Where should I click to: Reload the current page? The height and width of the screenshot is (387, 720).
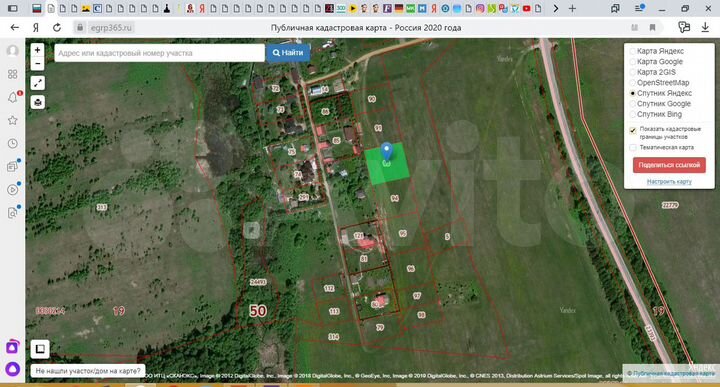coord(57,28)
